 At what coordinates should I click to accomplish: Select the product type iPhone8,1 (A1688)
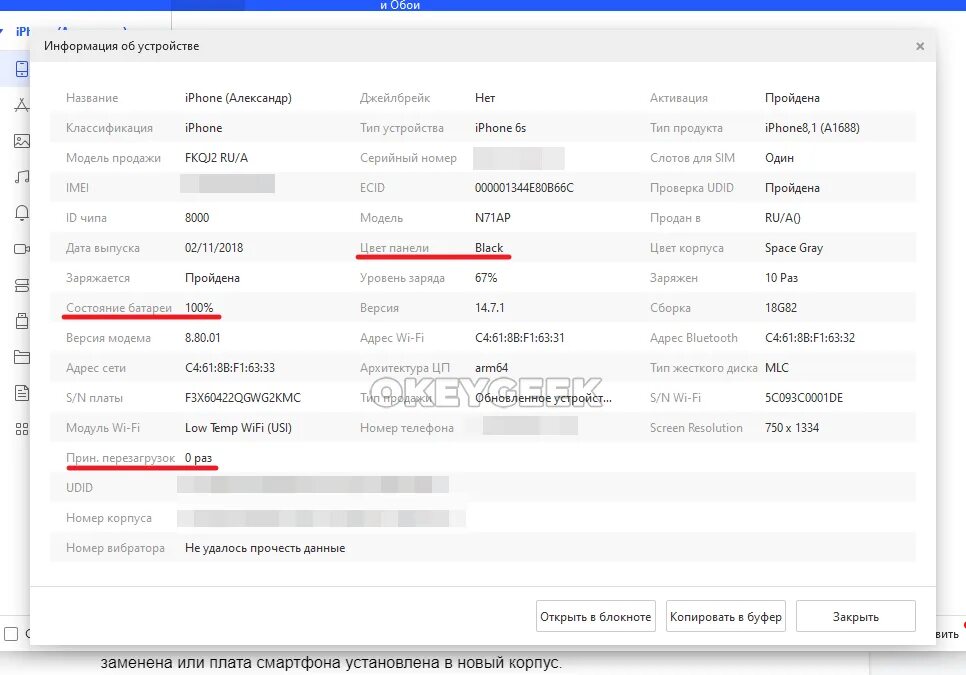(x=812, y=128)
